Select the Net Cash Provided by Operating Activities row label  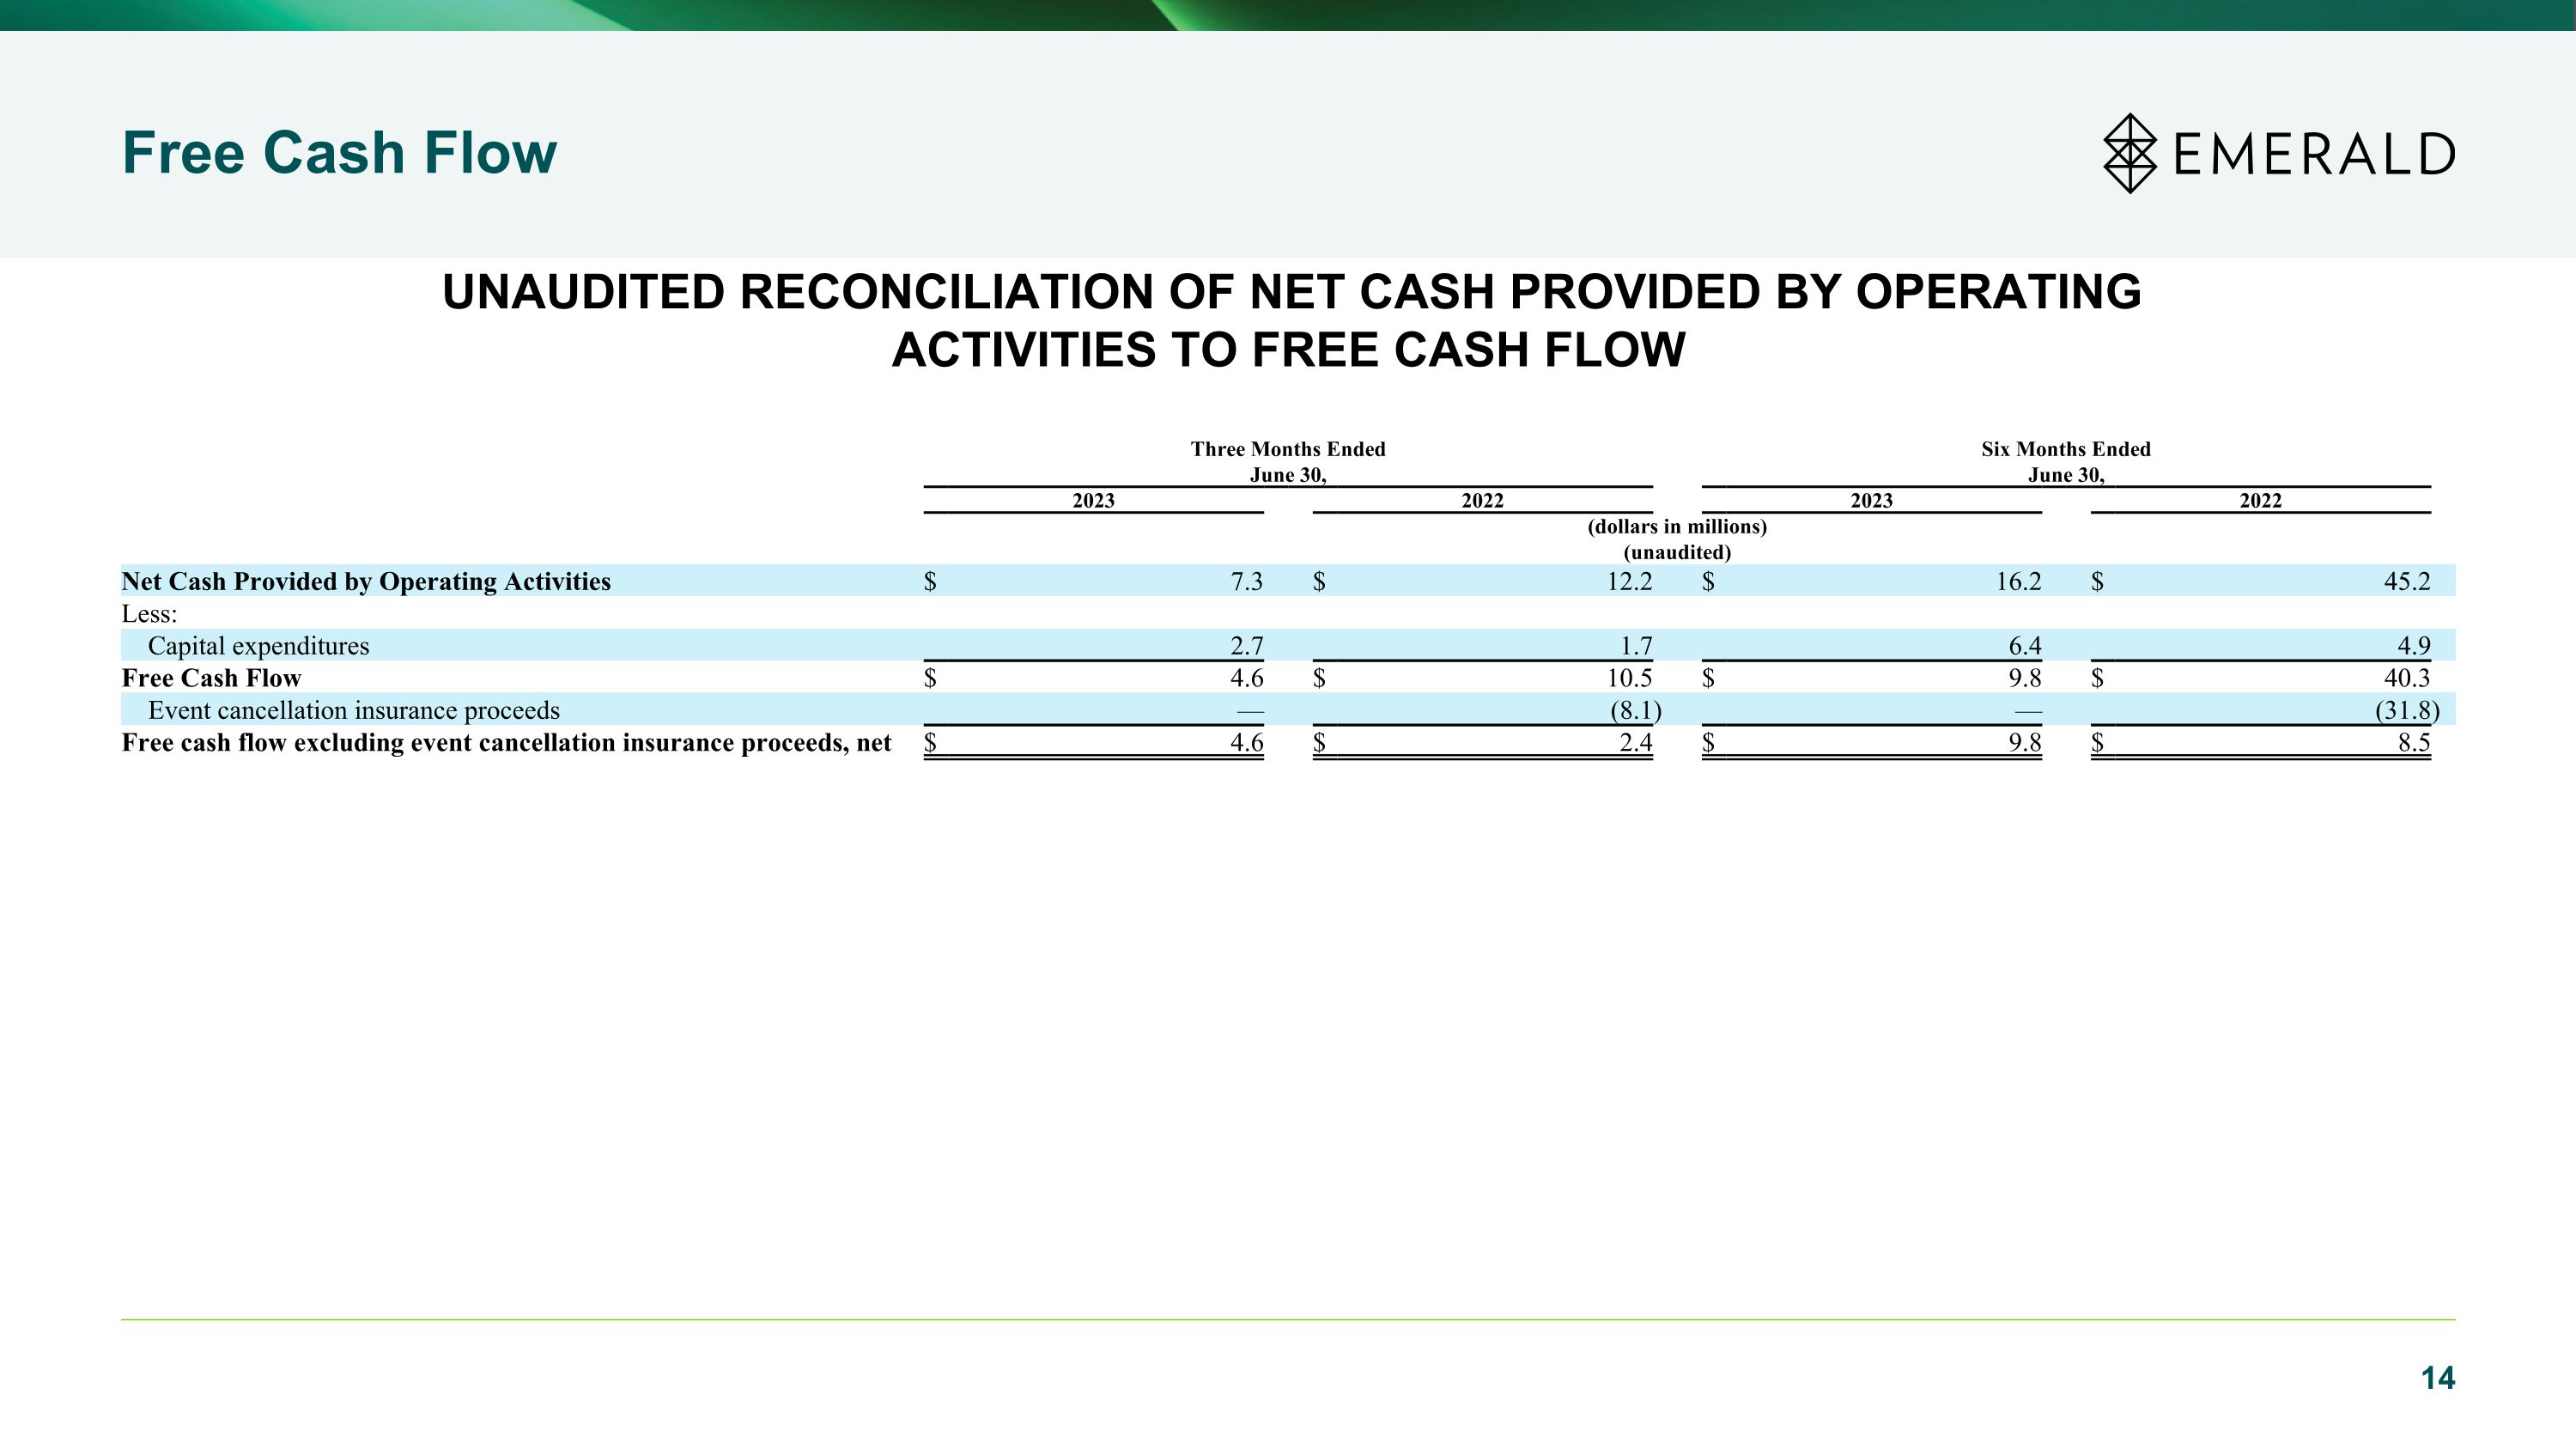pos(366,581)
